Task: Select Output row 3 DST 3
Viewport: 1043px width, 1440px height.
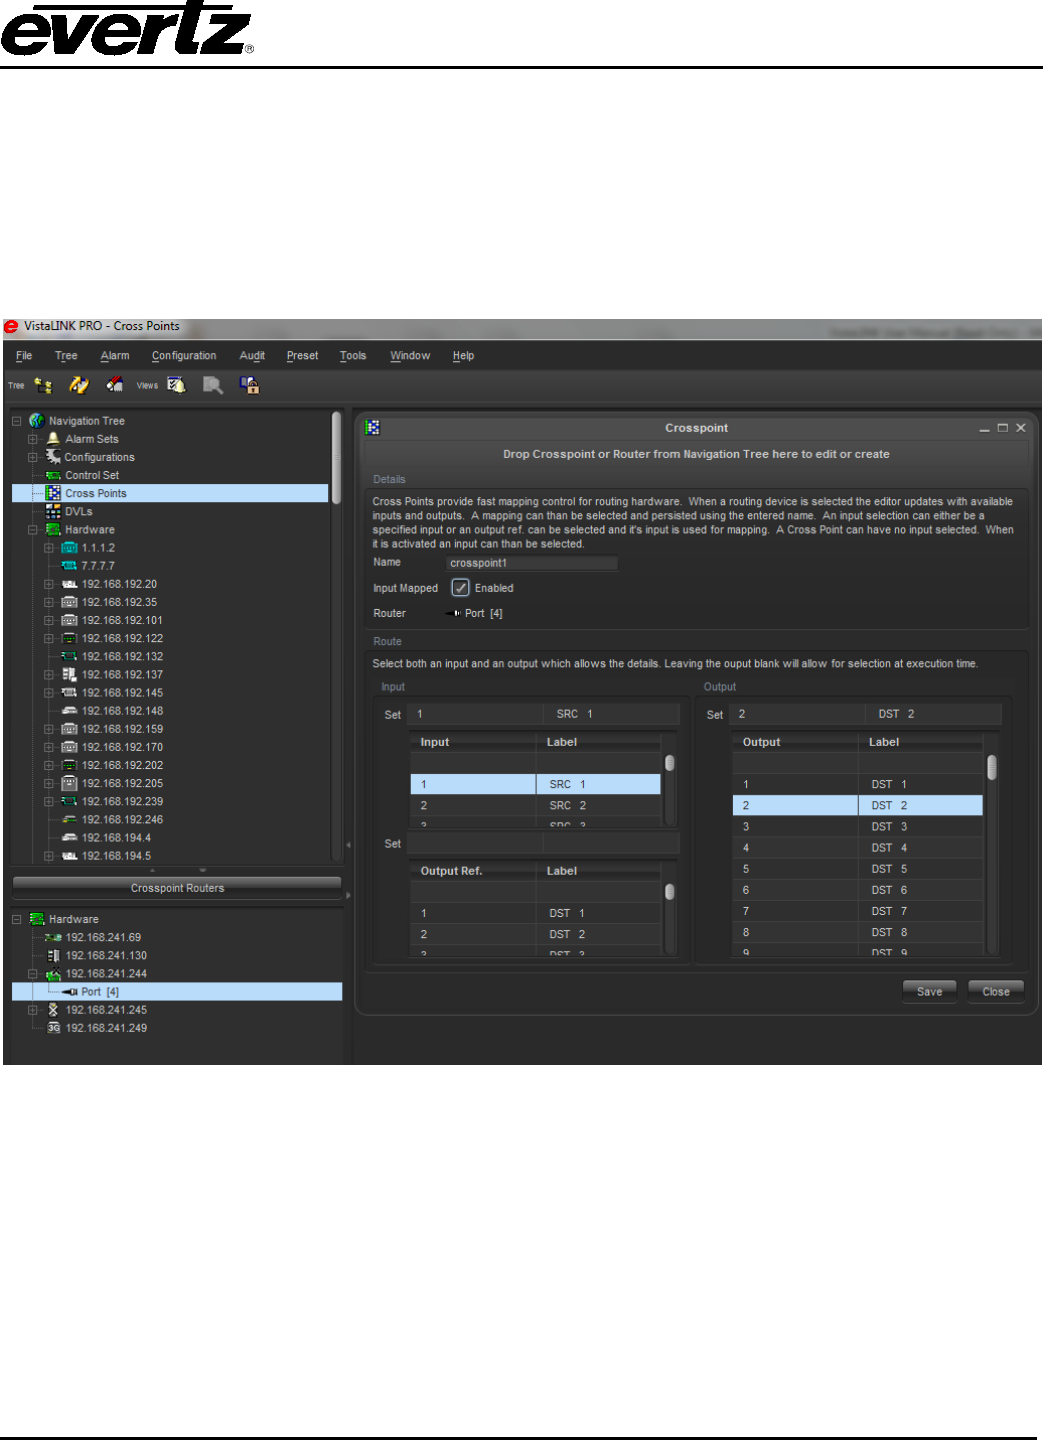Action: tap(858, 827)
